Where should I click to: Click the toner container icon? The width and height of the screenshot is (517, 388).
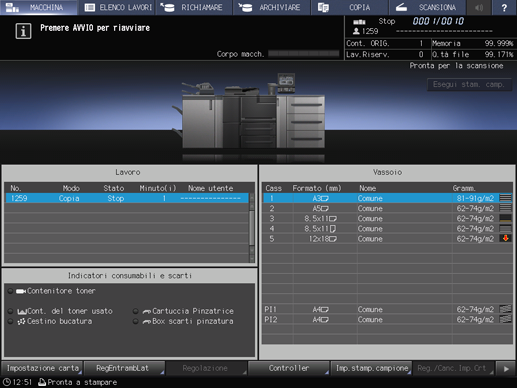pos(21,291)
